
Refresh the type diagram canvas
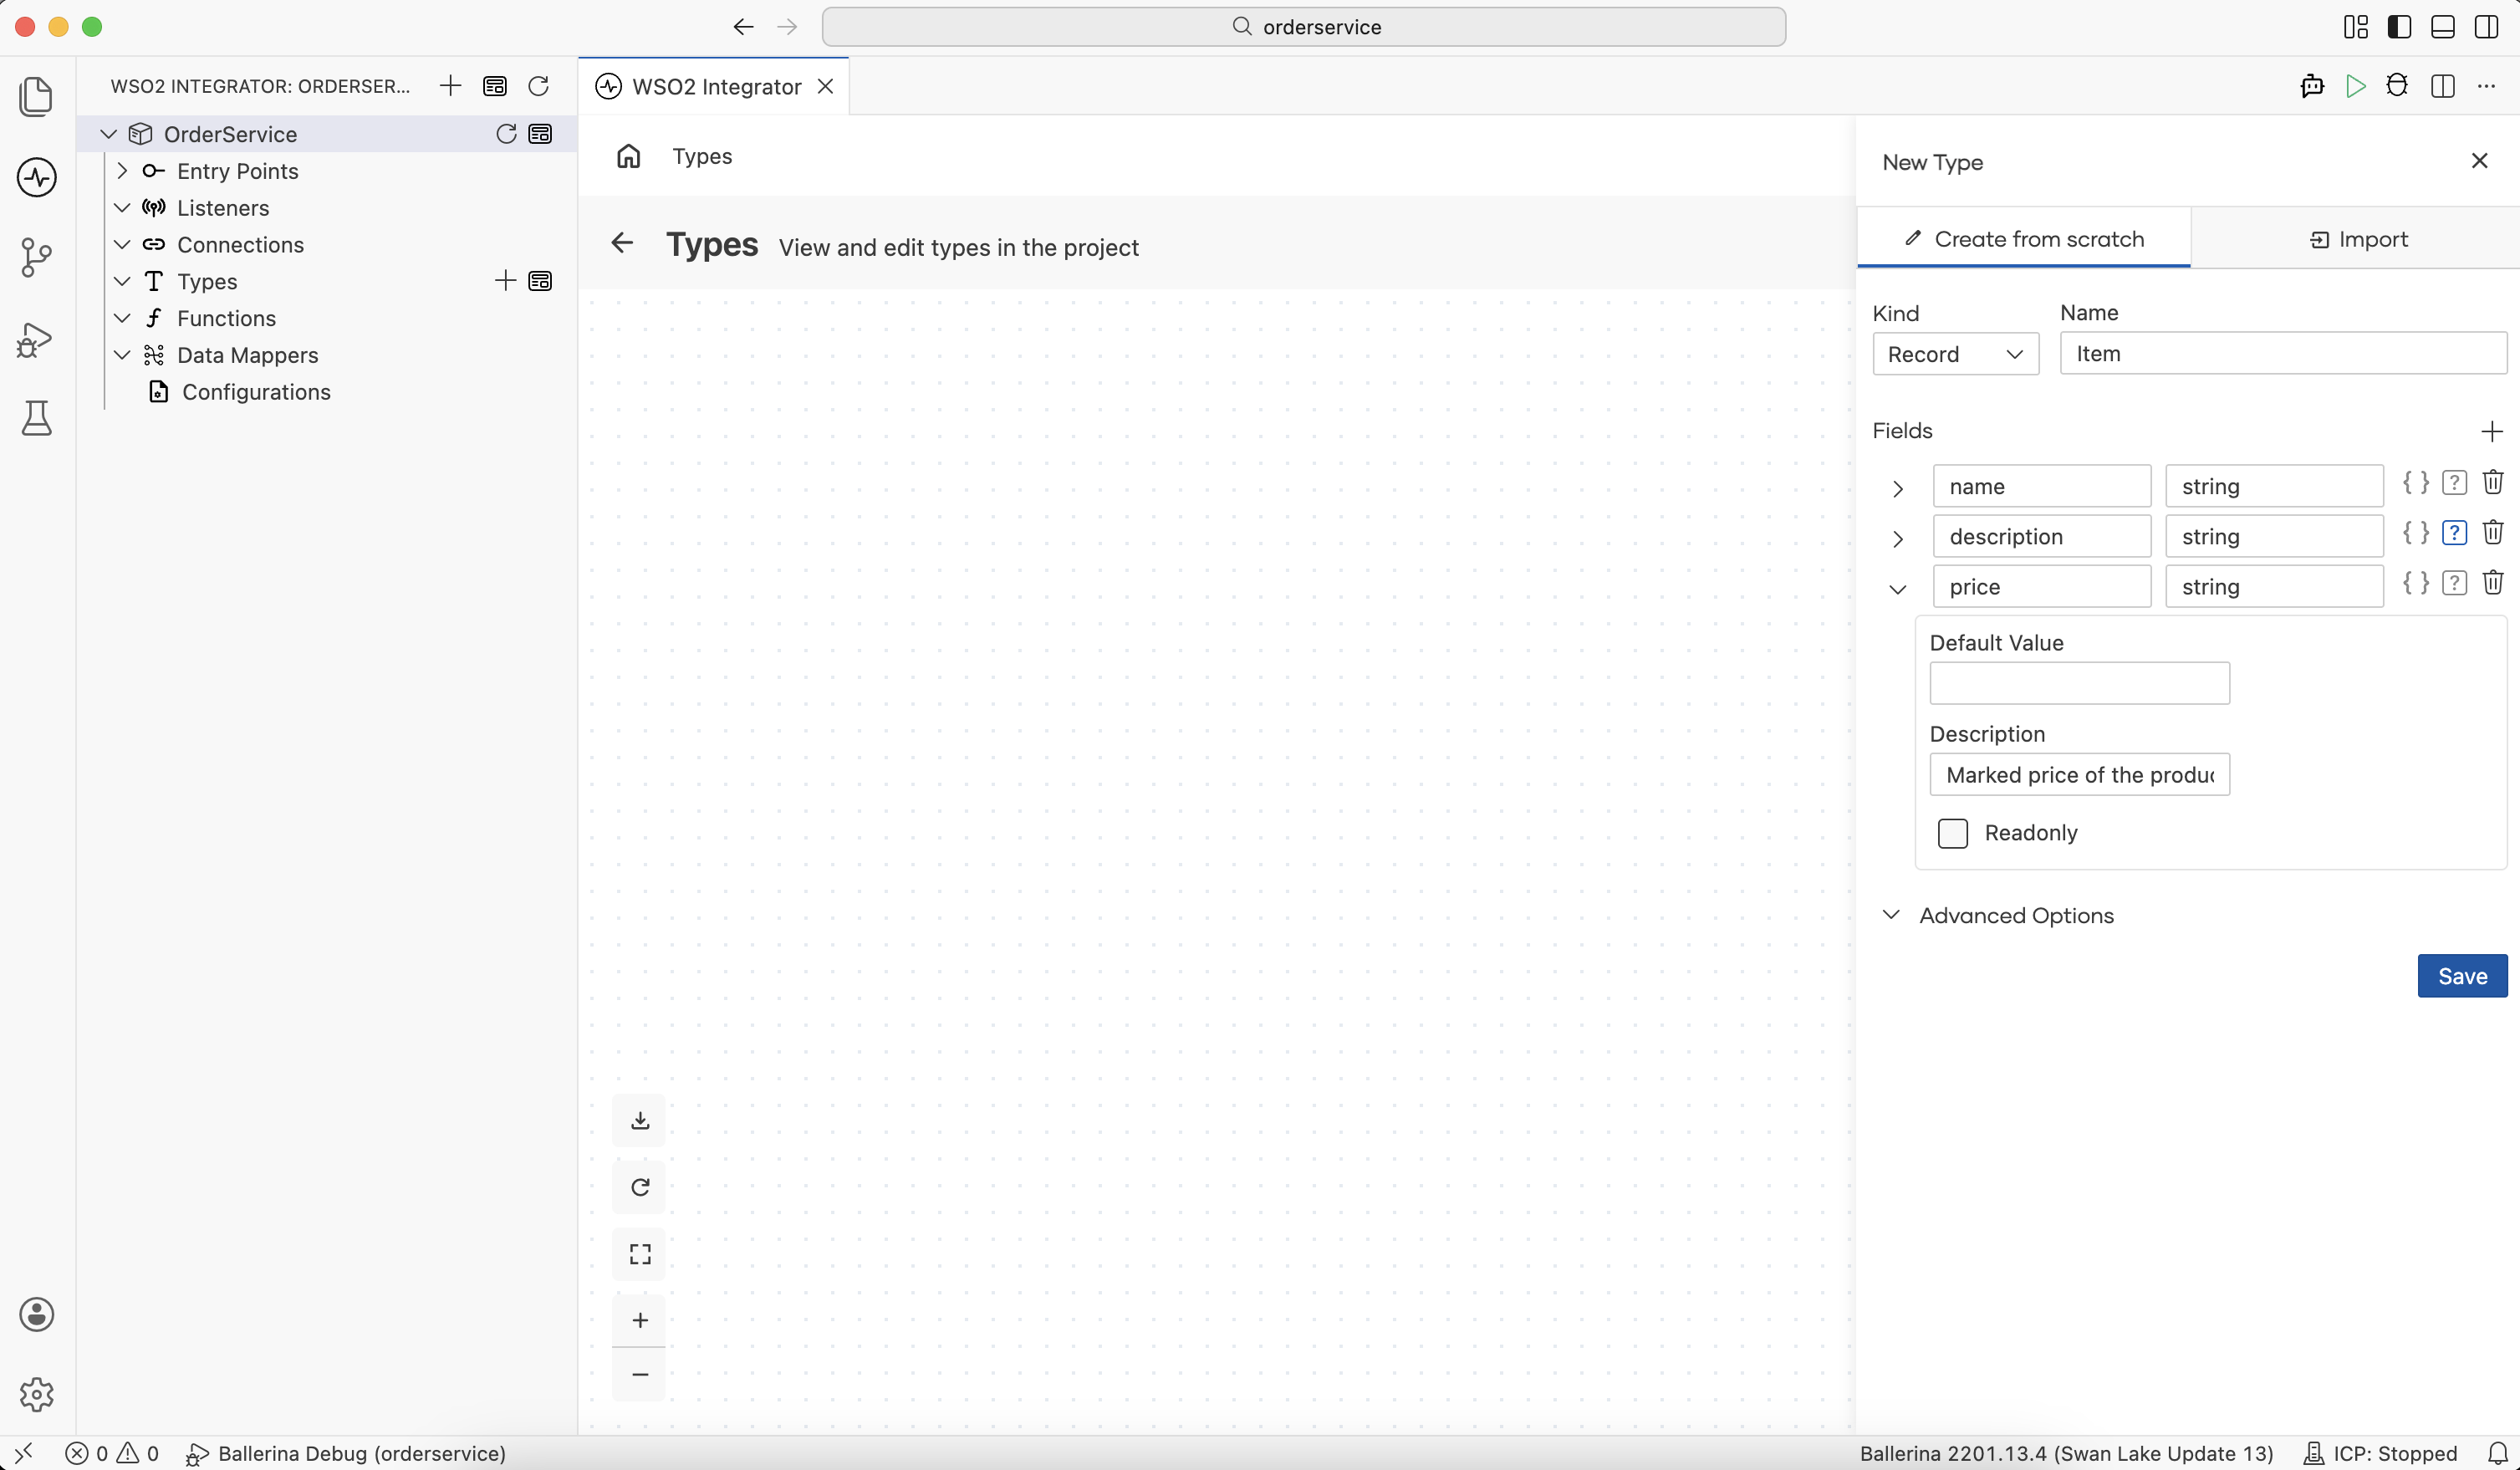coord(640,1187)
